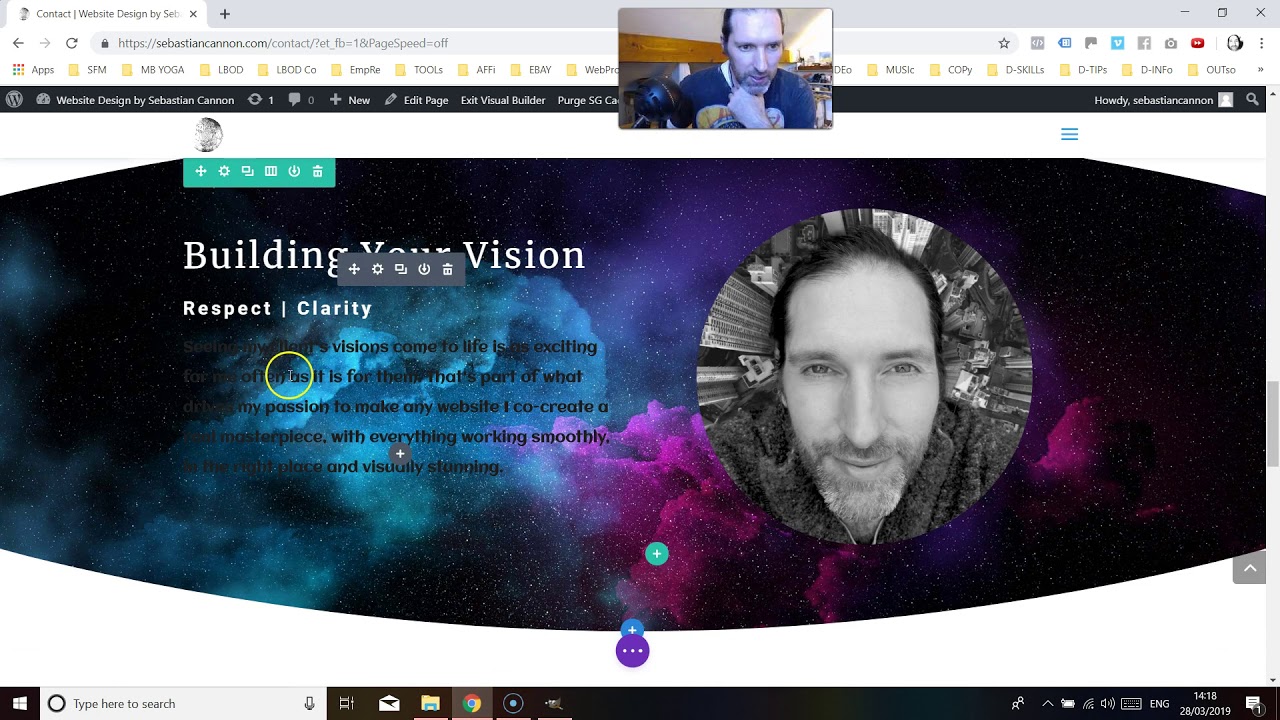Screen dimensions: 1280x720
Task: Click the code brackets extension icon
Action: [1037, 43]
